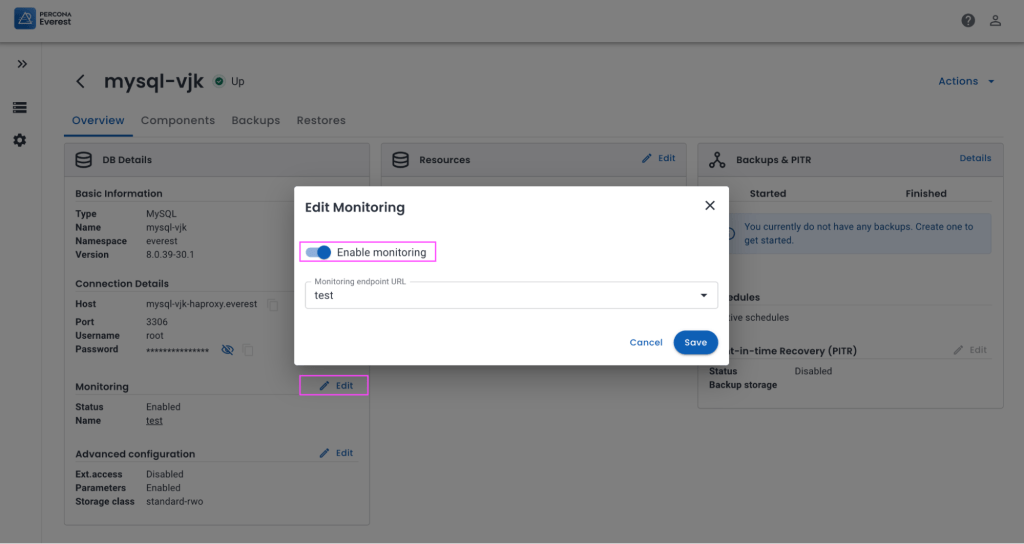Save the monitoring settings
This screenshot has height=544, width=1024.
(696, 342)
